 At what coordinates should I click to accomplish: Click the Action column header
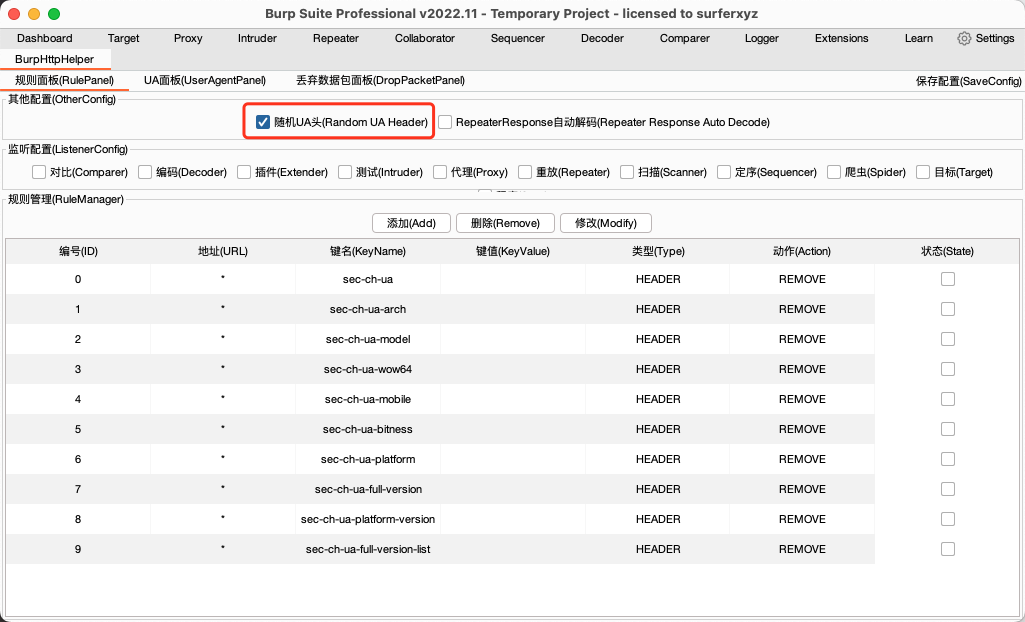(802, 252)
